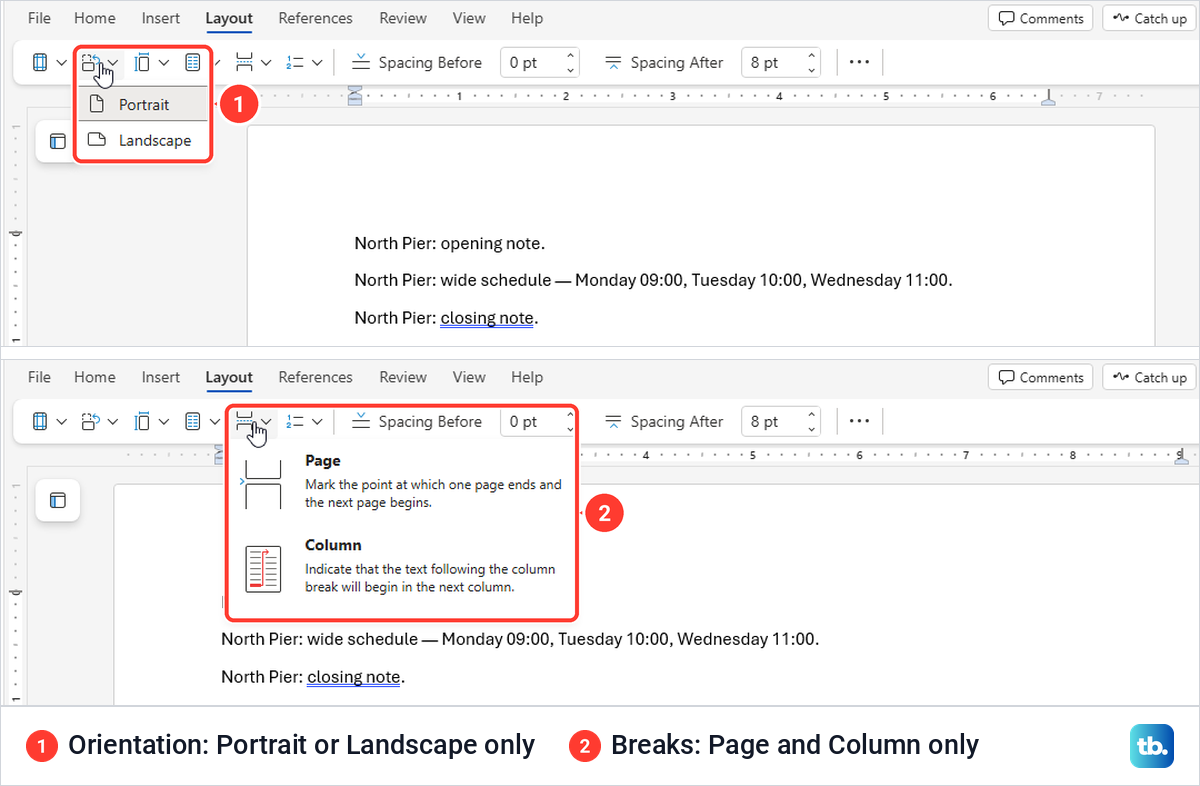Click the underlined 'closing note' in the top document
1200x786 pixels.
(x=487, y=318)
